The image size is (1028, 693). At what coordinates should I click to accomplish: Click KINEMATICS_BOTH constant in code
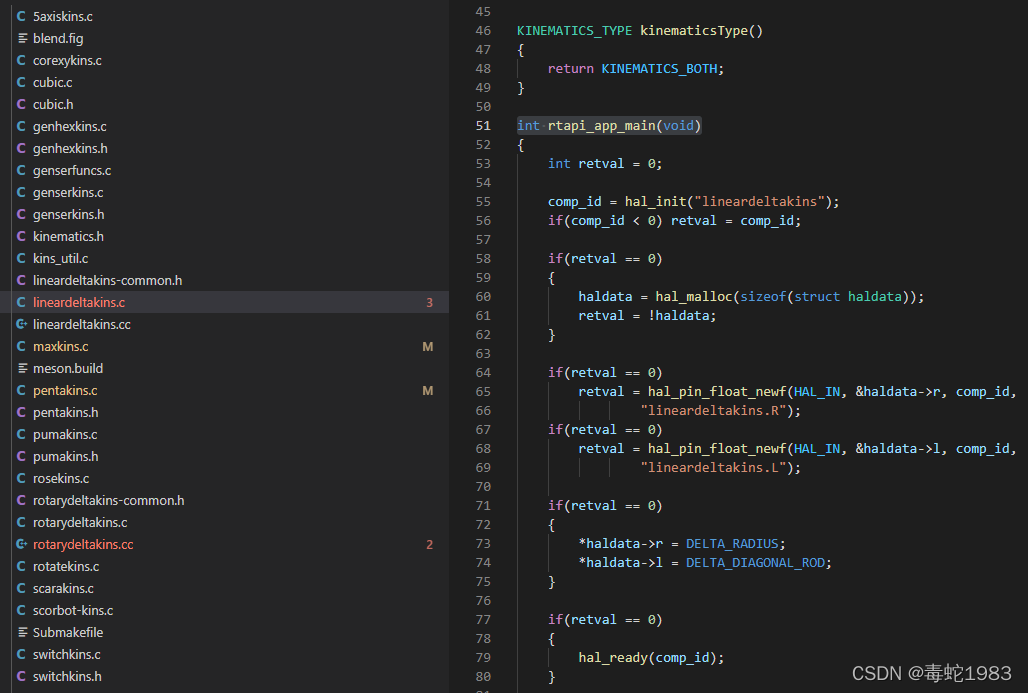point(659,68)
